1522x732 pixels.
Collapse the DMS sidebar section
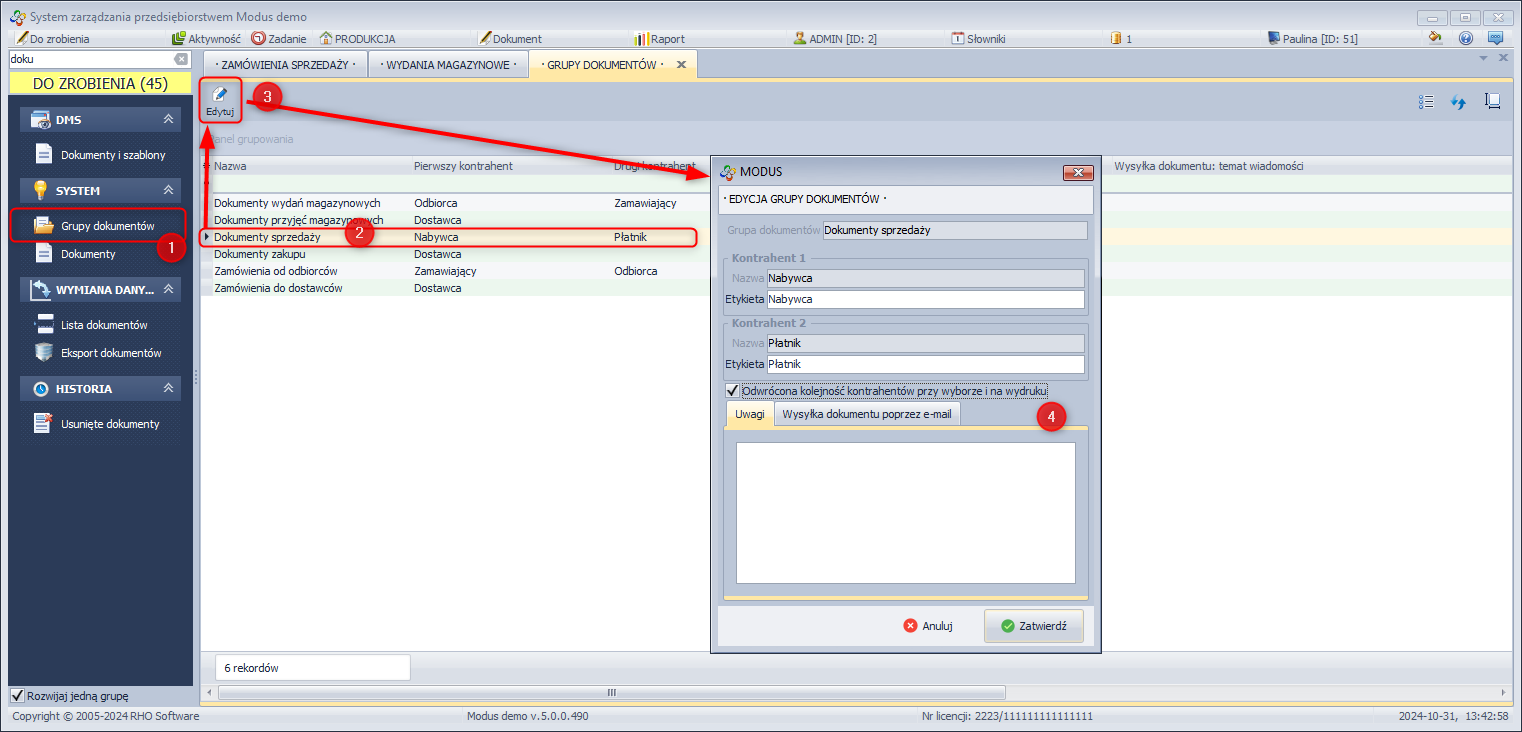168,120
